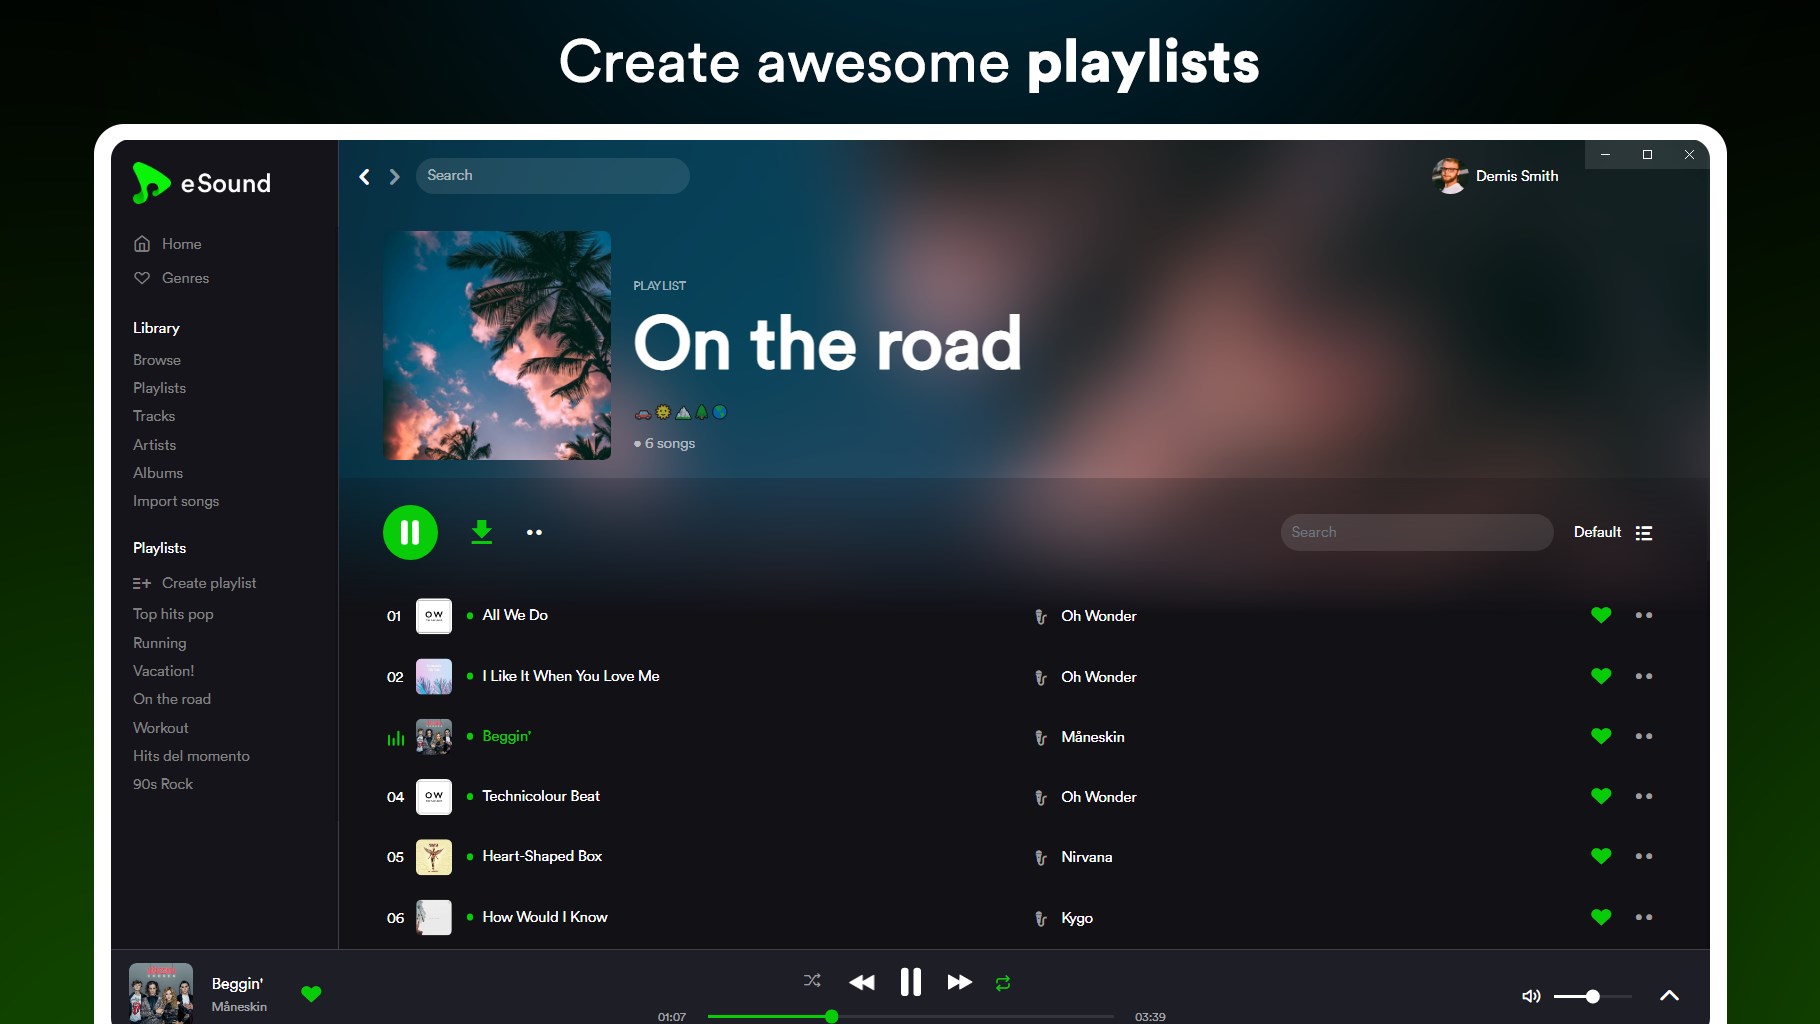1820x1024 pixels.
Task: Open the queue list icon beside Default
Action: [1643, 532]
